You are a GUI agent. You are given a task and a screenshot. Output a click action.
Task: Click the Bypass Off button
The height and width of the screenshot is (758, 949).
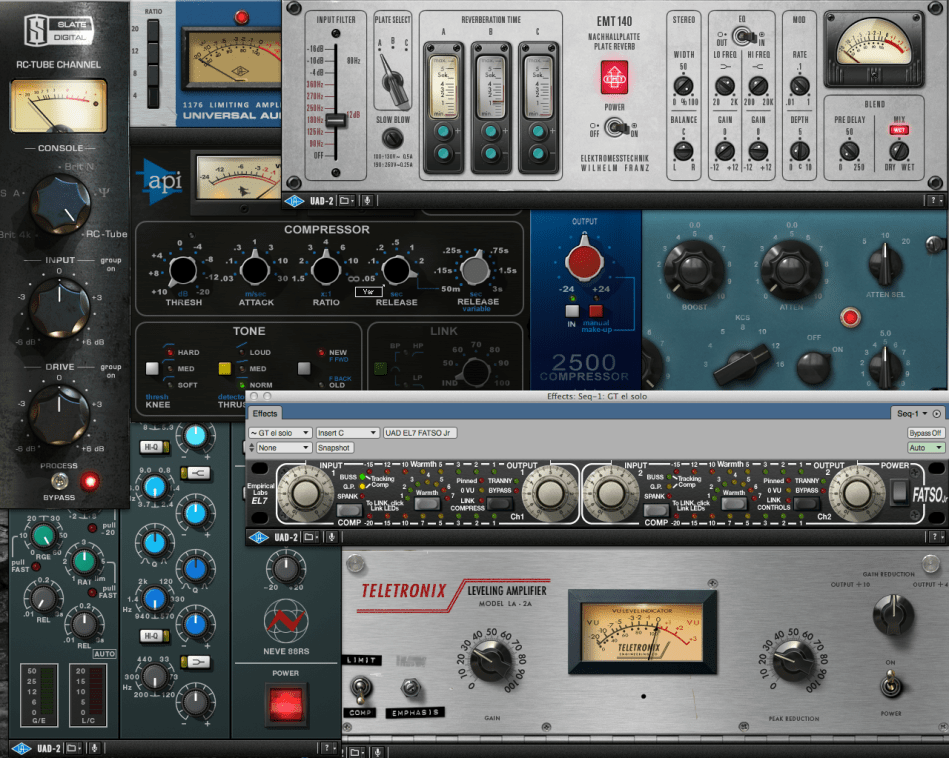[925, 433]
